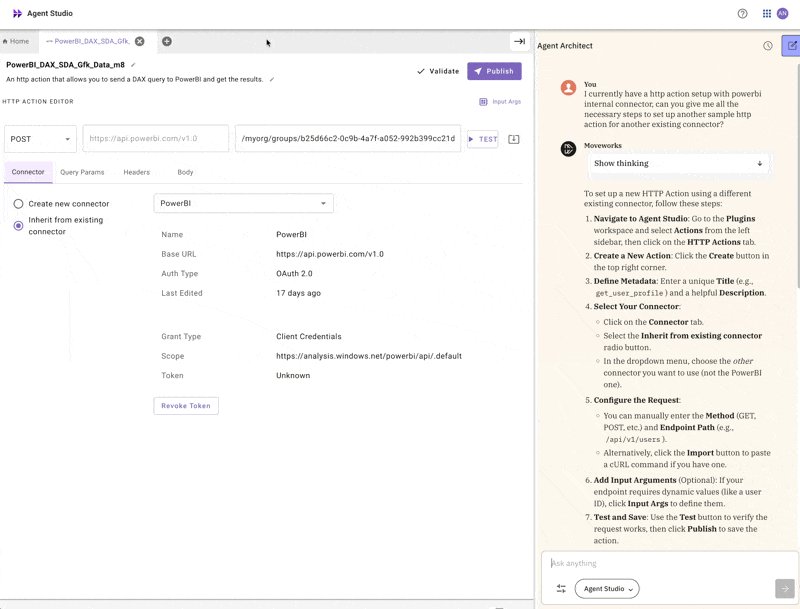Viewport: 800px width, 609px height.
Task: Click the HTTP ACTION EDITOR heading
Action: click(x=38, y=102)
